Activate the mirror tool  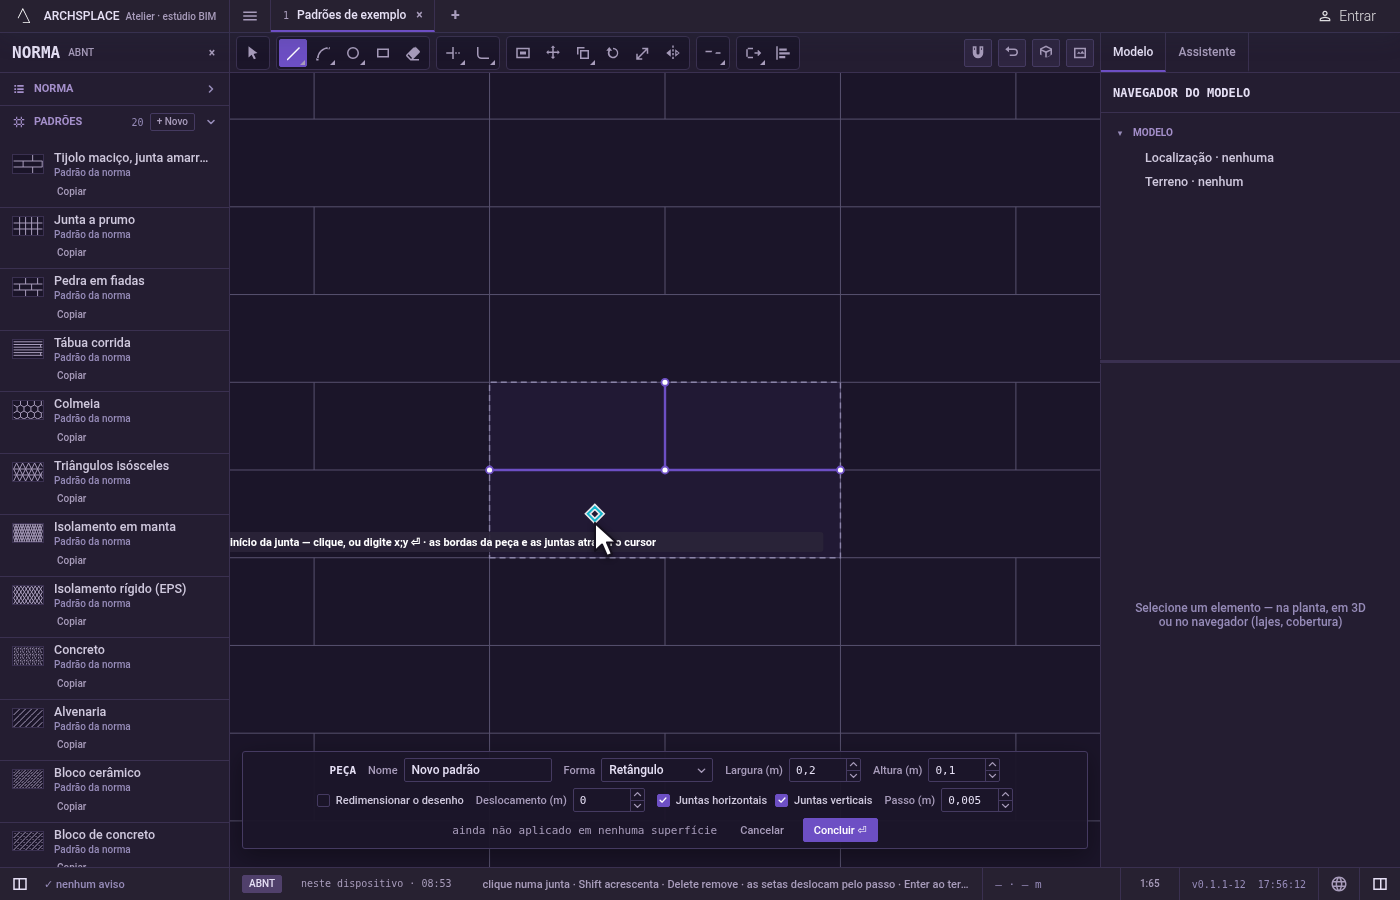(x=673, y=53)
